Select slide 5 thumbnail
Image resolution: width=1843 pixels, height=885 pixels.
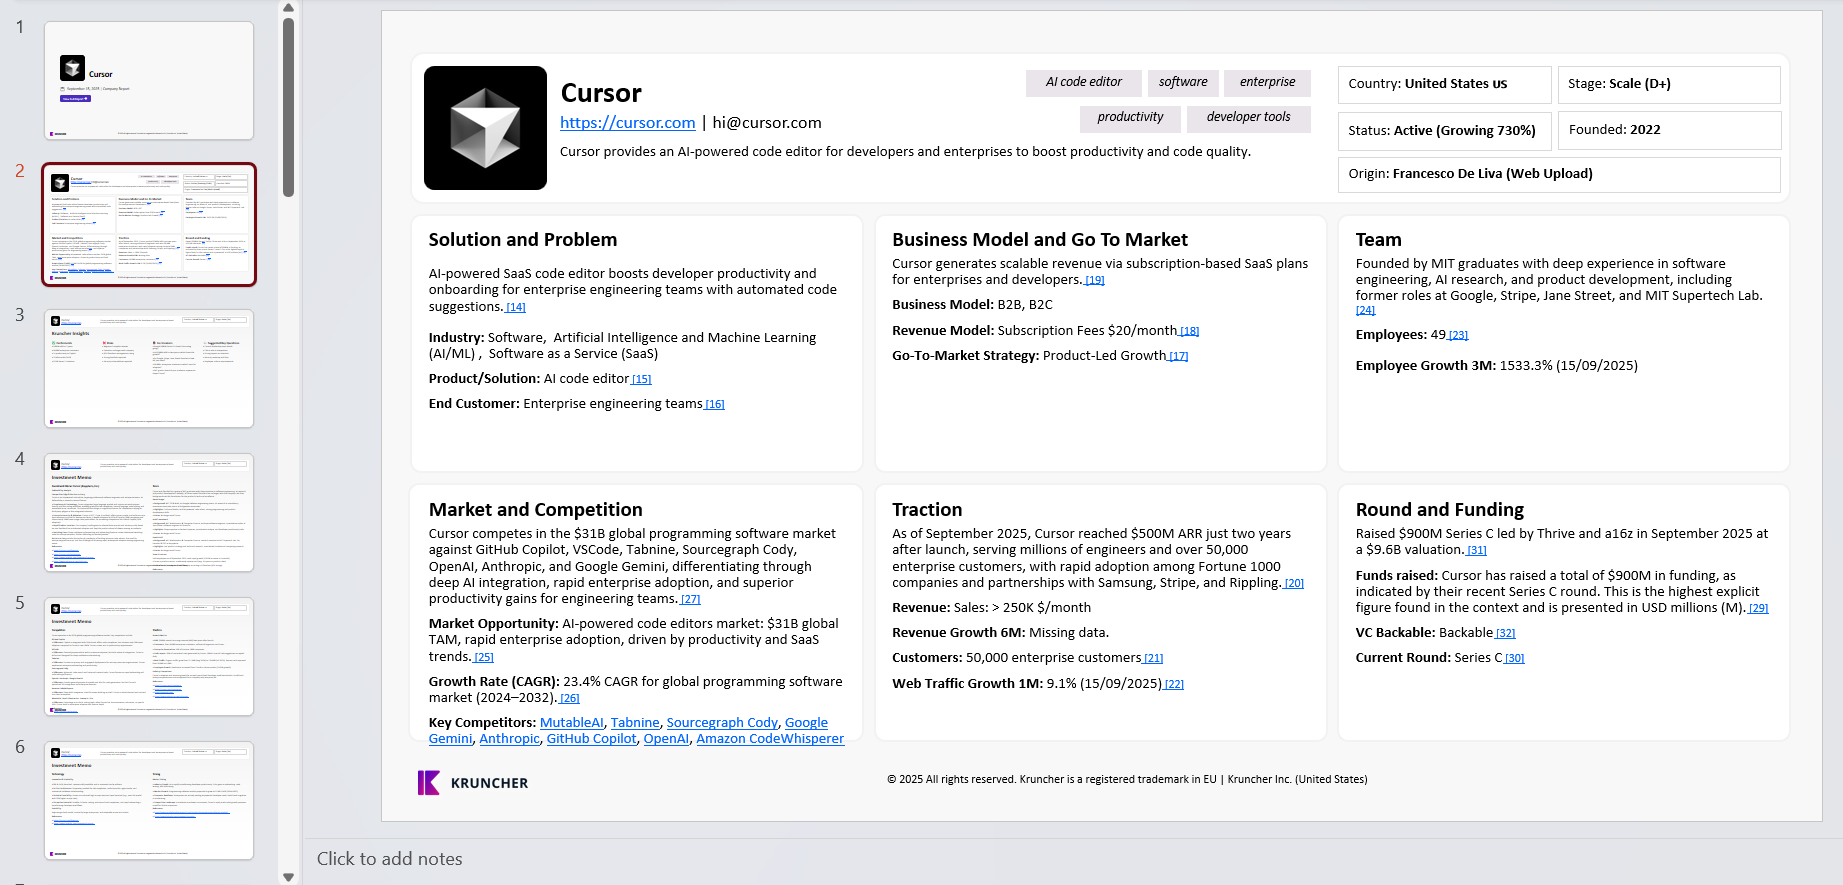tap(149, 657)
